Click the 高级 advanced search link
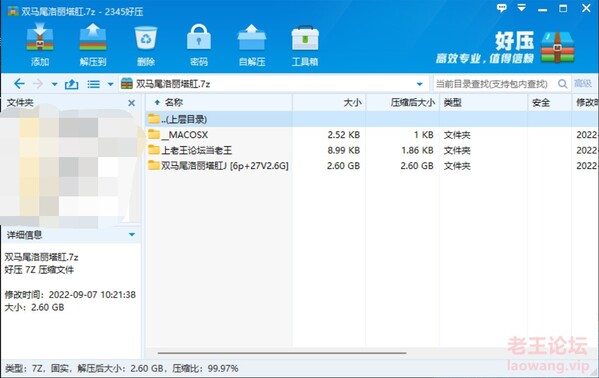Screen dimensions: 599x378 coord(583,83)
